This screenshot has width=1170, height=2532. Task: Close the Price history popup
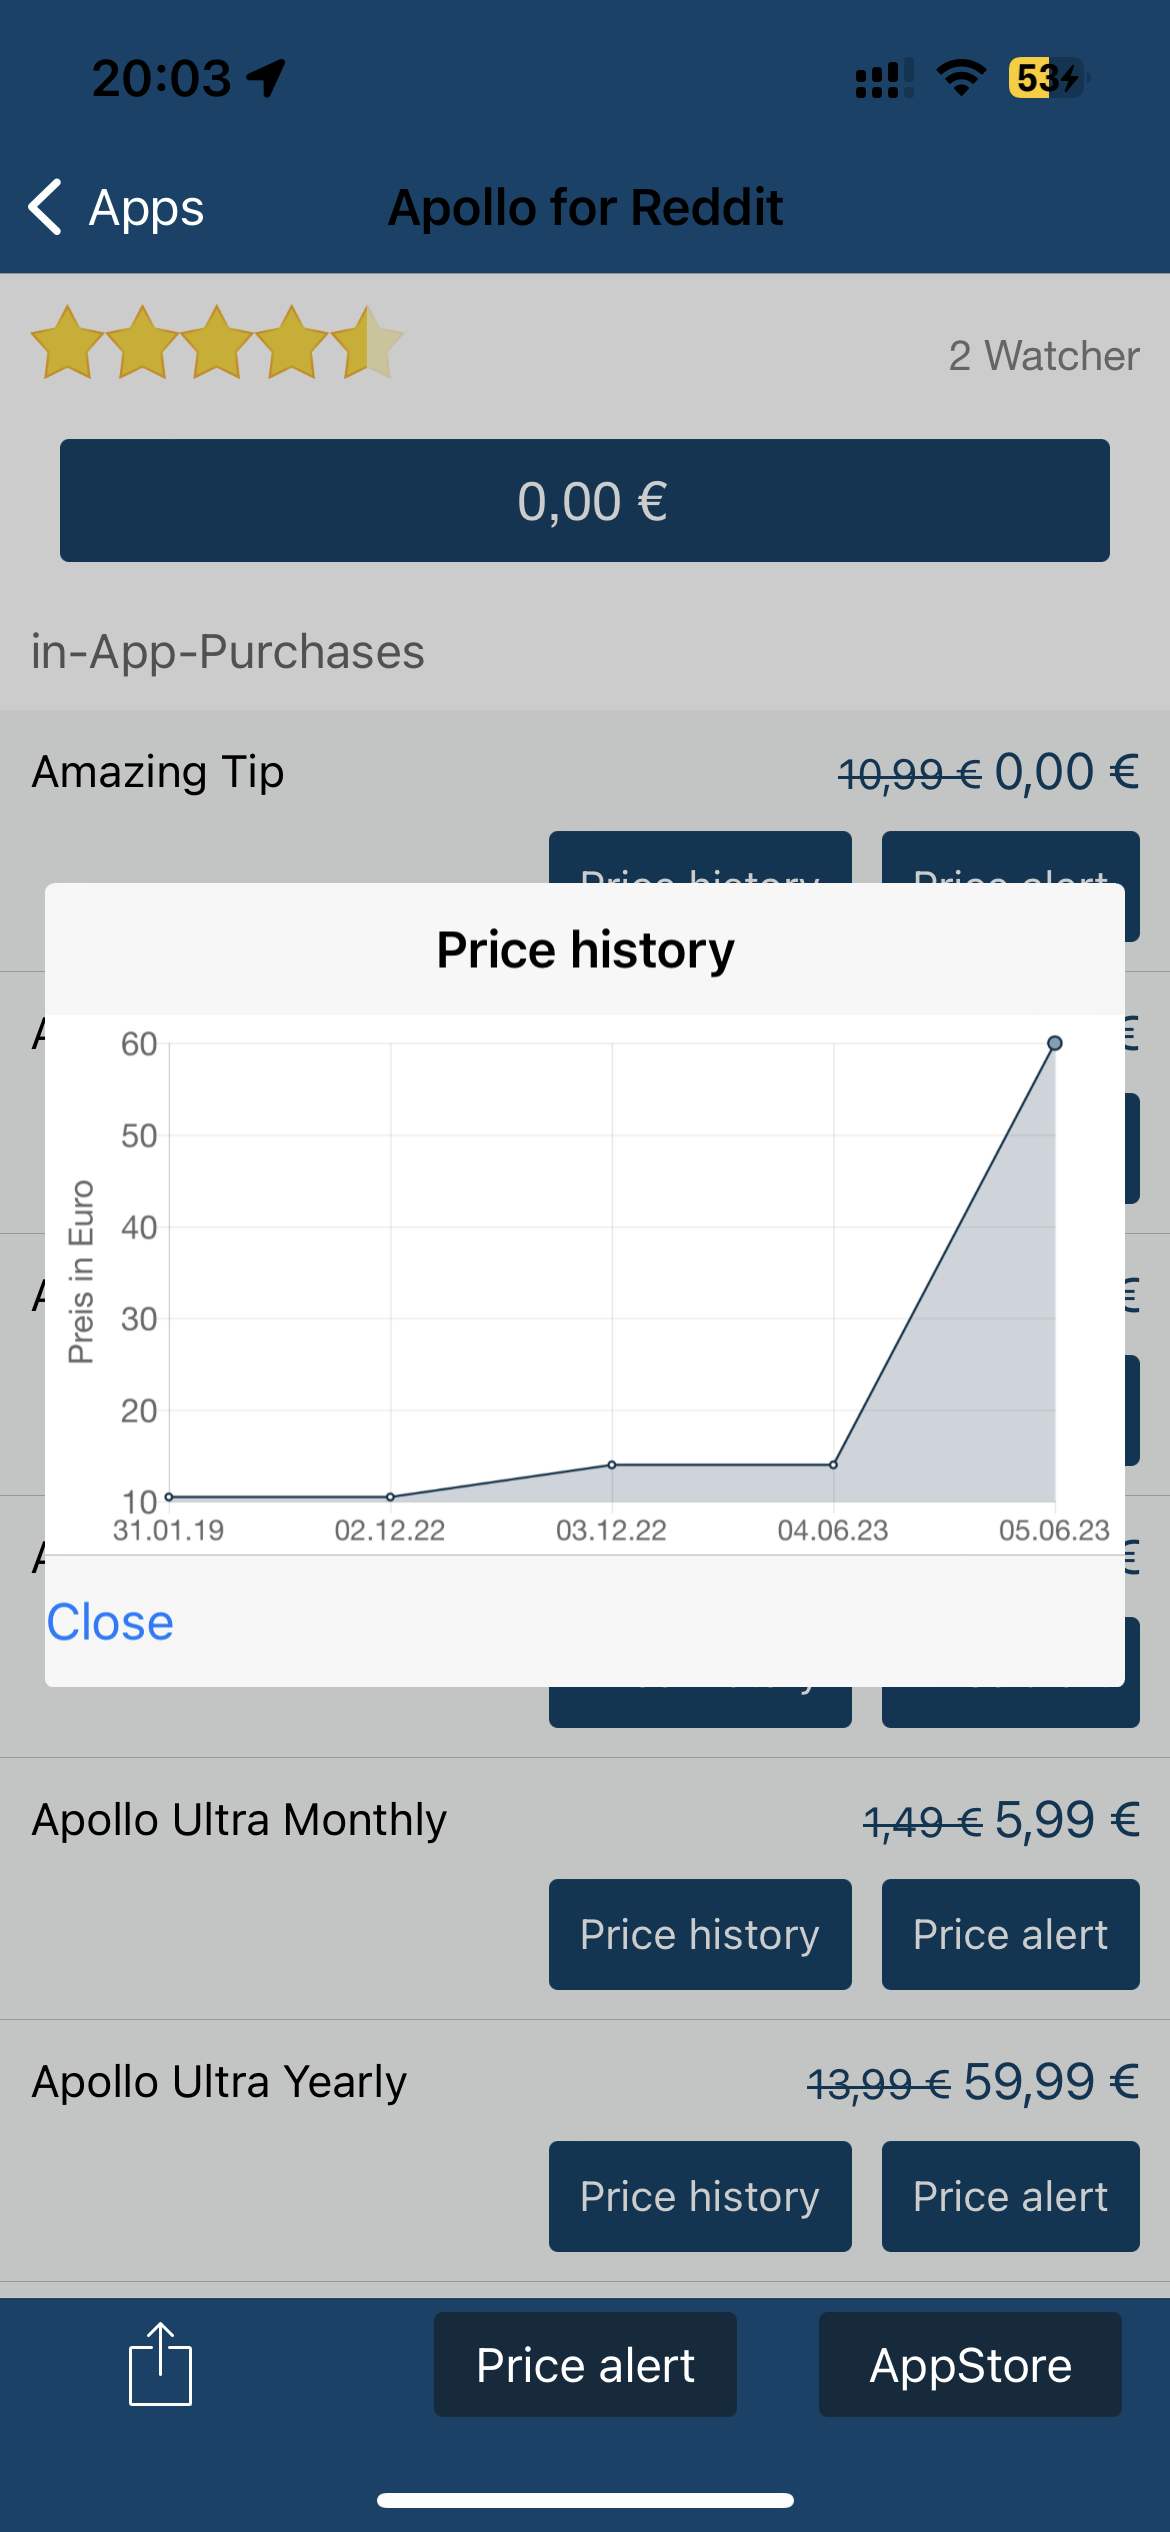pos(110,1622)
